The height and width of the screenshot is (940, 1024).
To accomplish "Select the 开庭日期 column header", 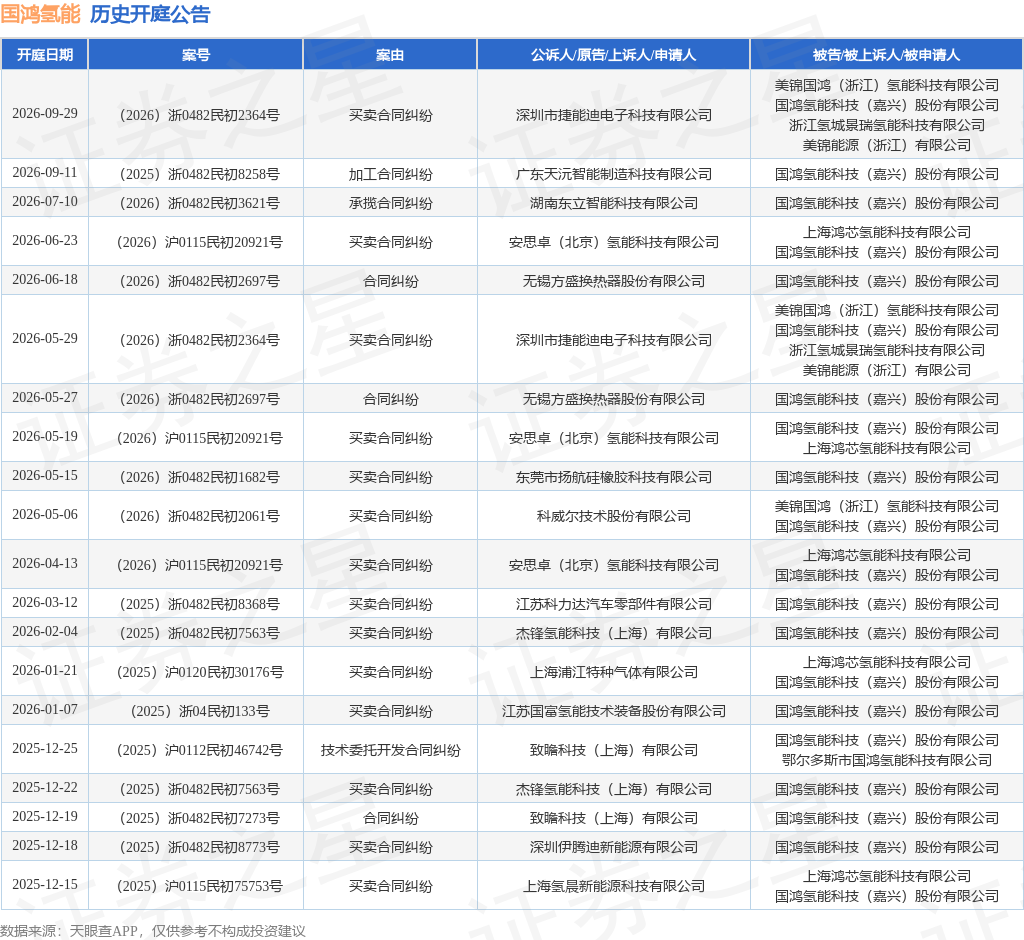I will [x=44, y=55].
